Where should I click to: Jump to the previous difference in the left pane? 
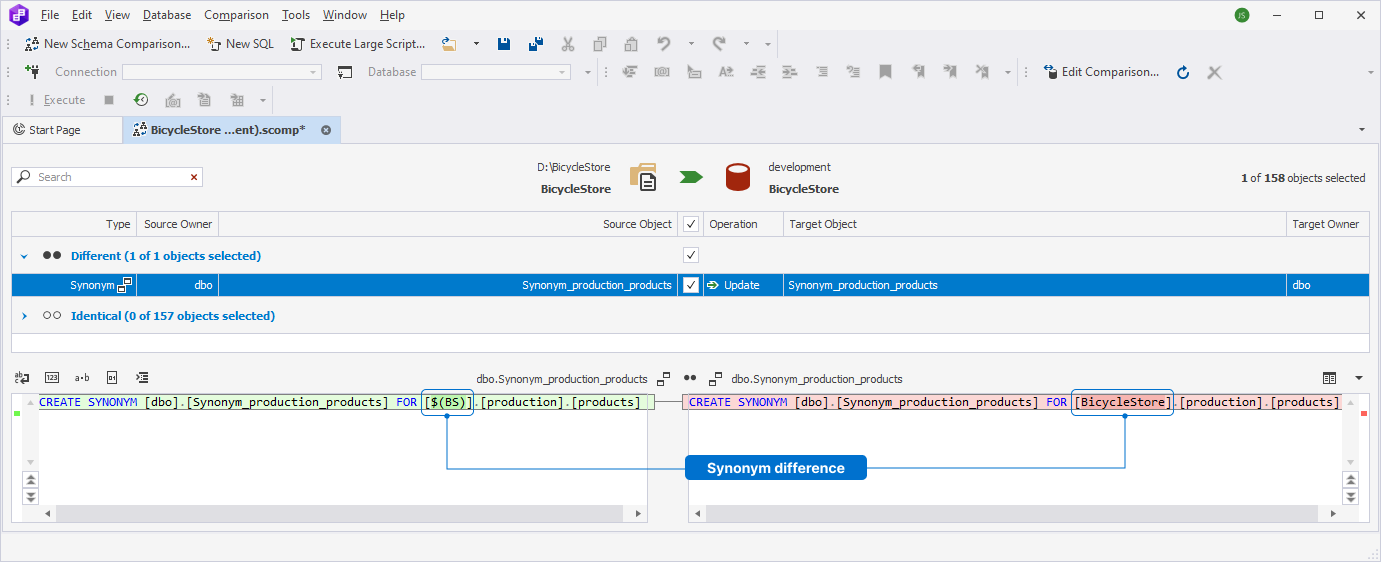30,481
